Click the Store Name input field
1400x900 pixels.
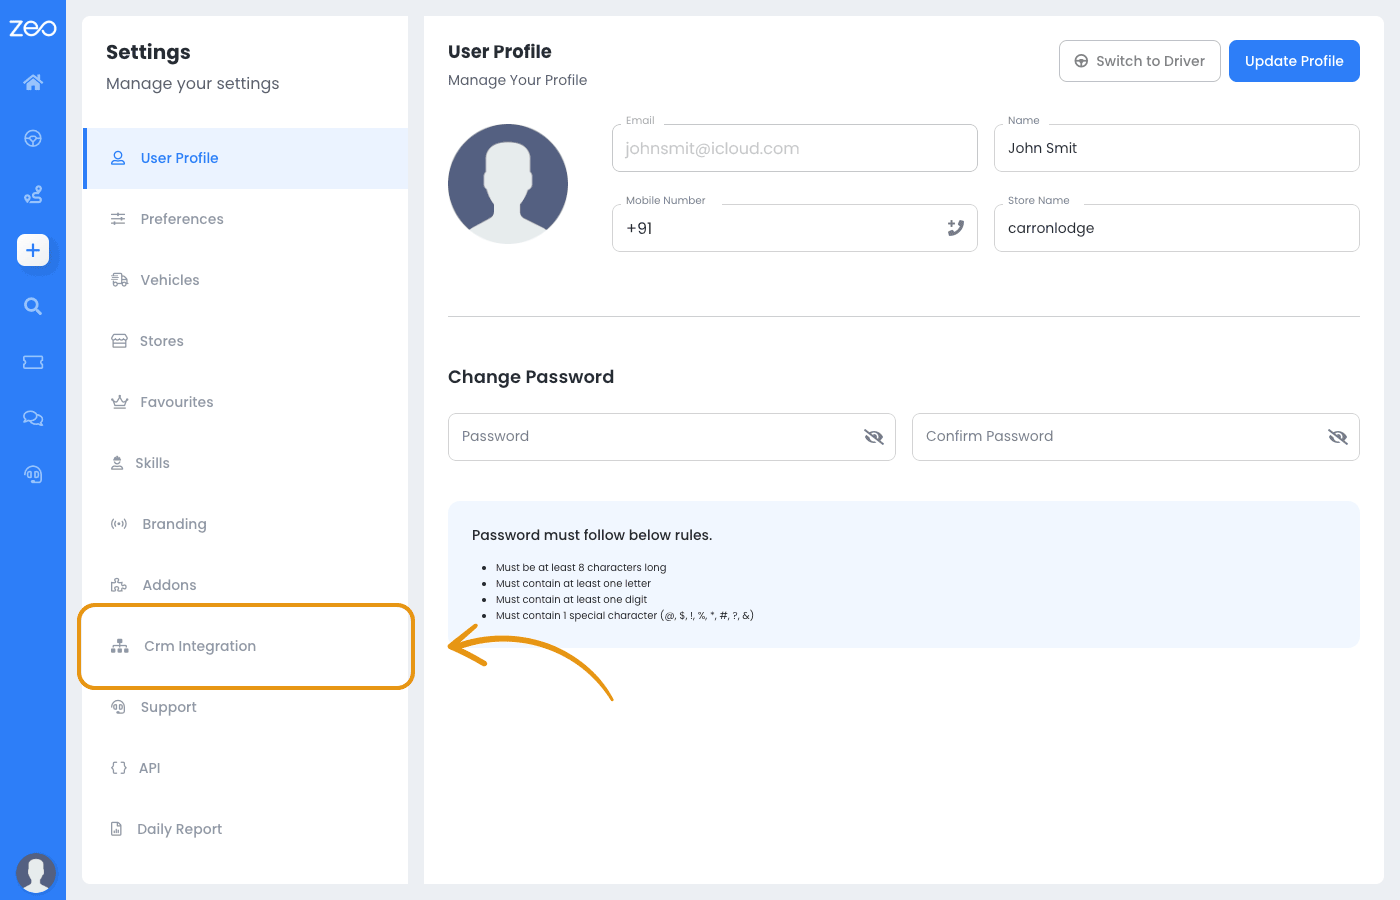point(1176,228)
